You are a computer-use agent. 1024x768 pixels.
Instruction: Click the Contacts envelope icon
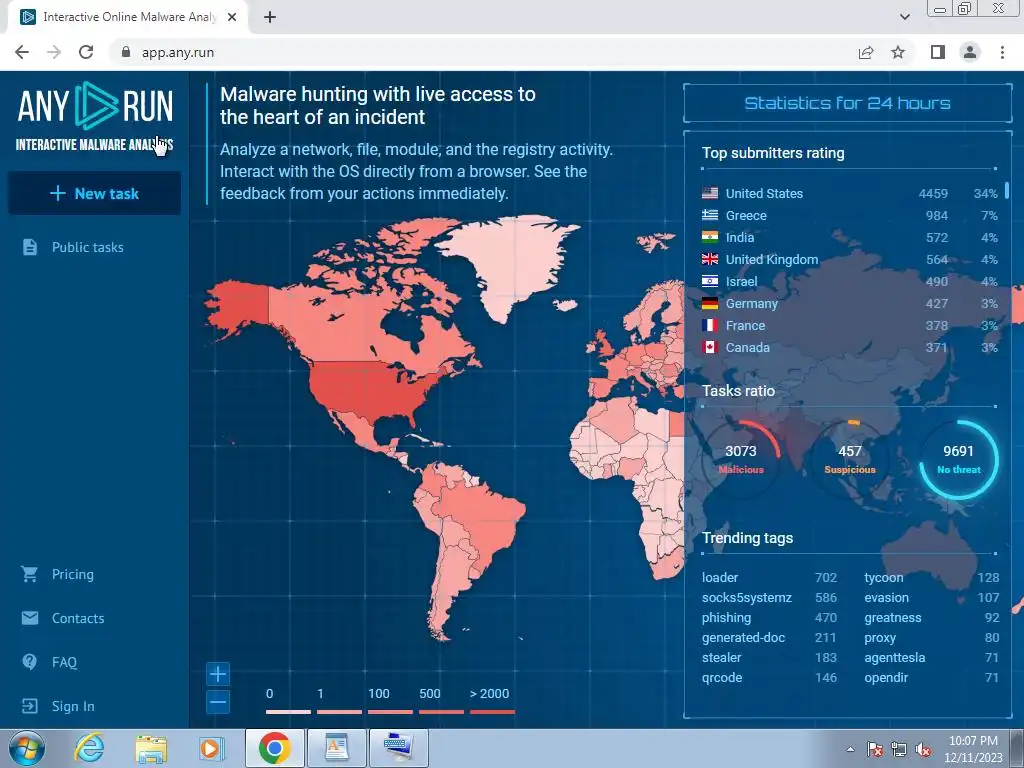point(30,618)
